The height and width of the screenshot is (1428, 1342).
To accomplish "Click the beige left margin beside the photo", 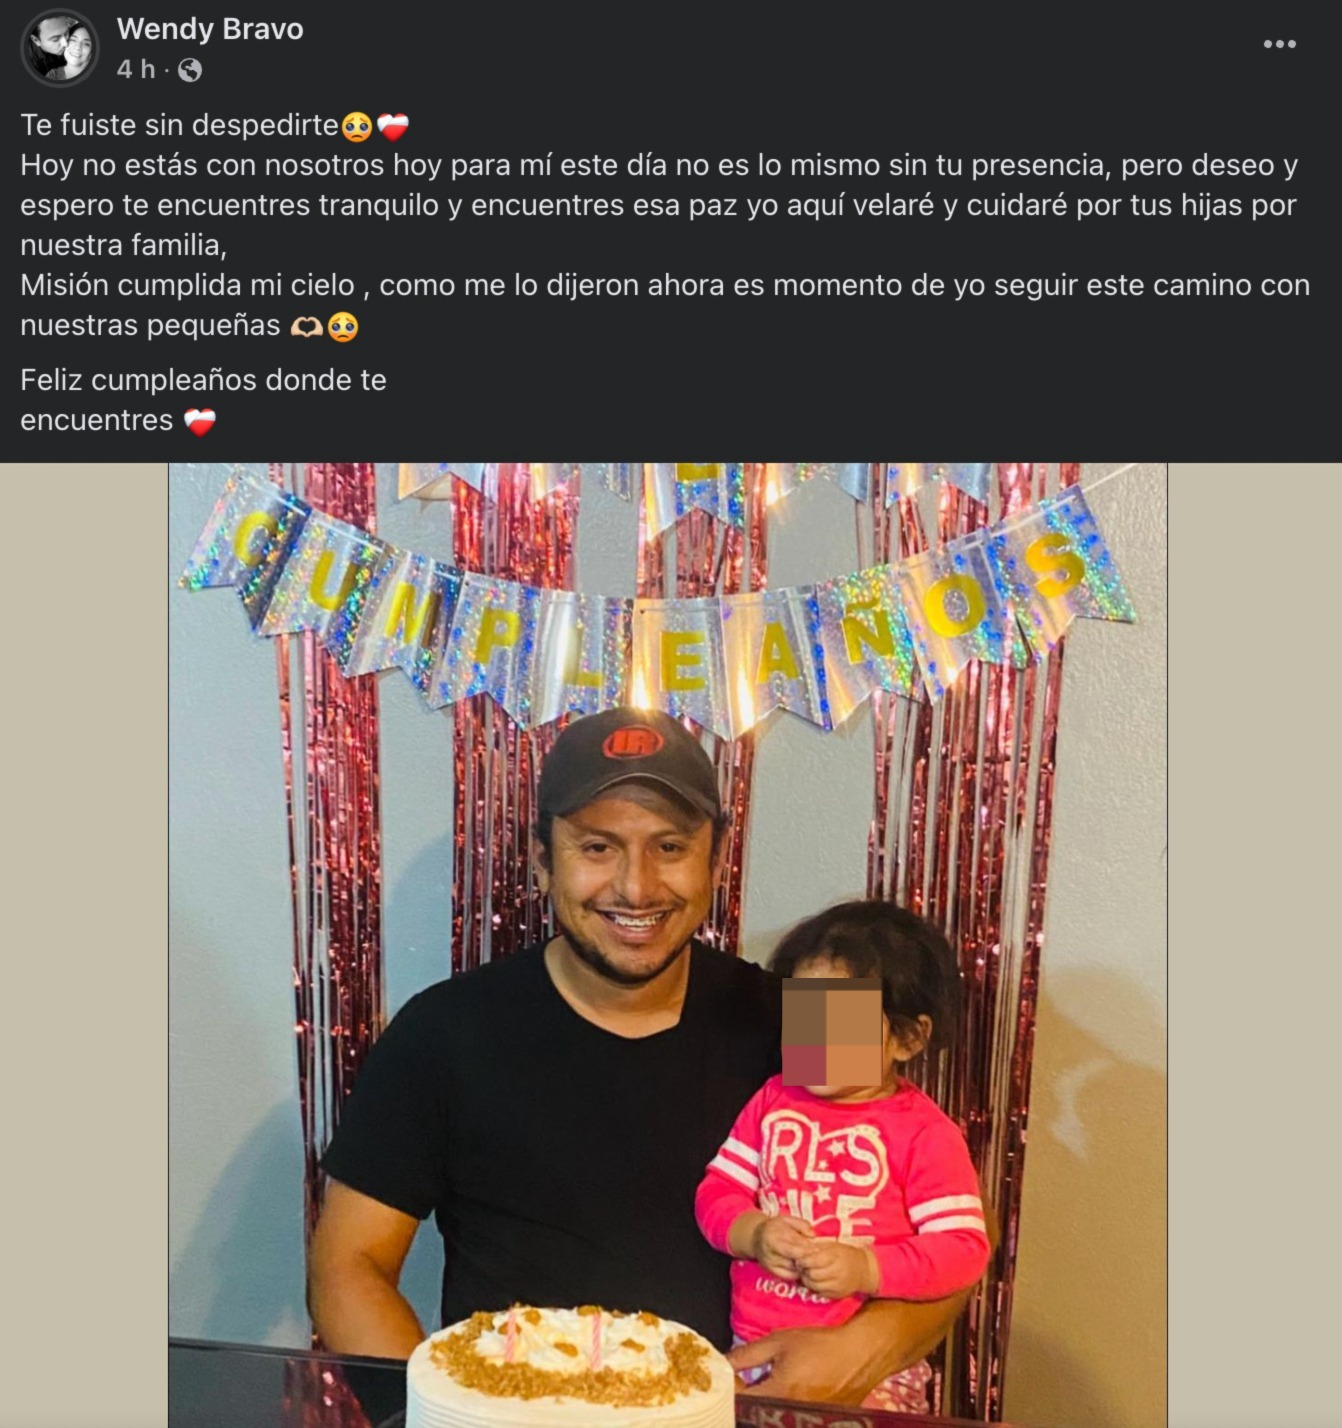I will (84, 945).
